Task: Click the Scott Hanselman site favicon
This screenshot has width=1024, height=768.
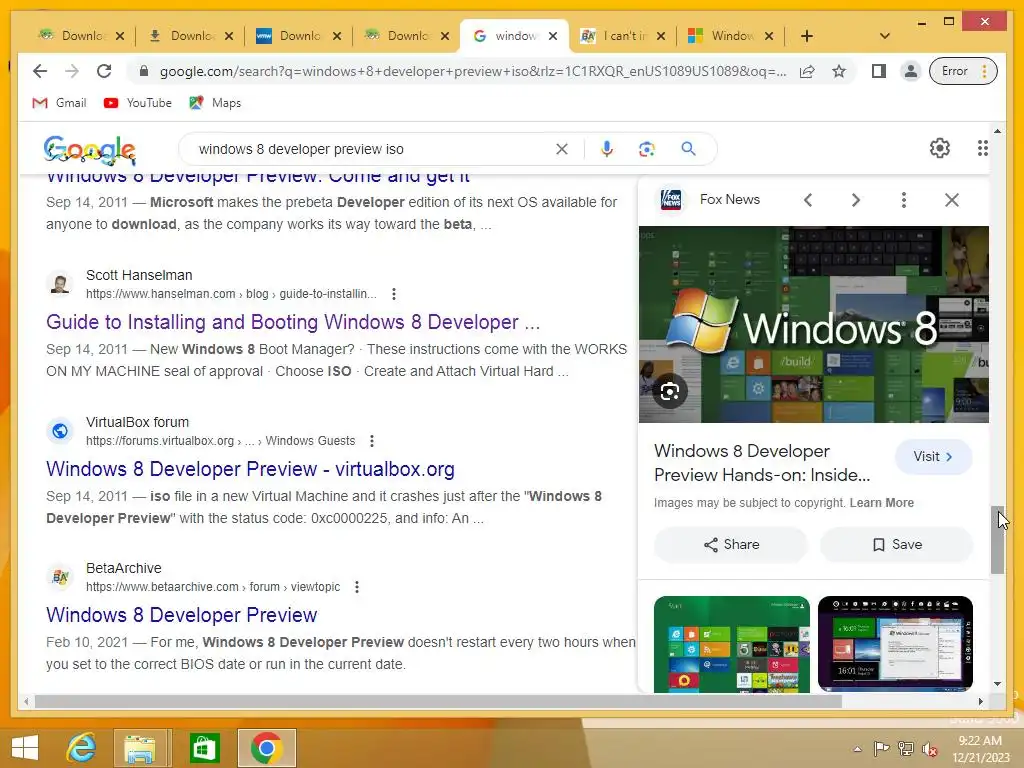Action: 60,284
